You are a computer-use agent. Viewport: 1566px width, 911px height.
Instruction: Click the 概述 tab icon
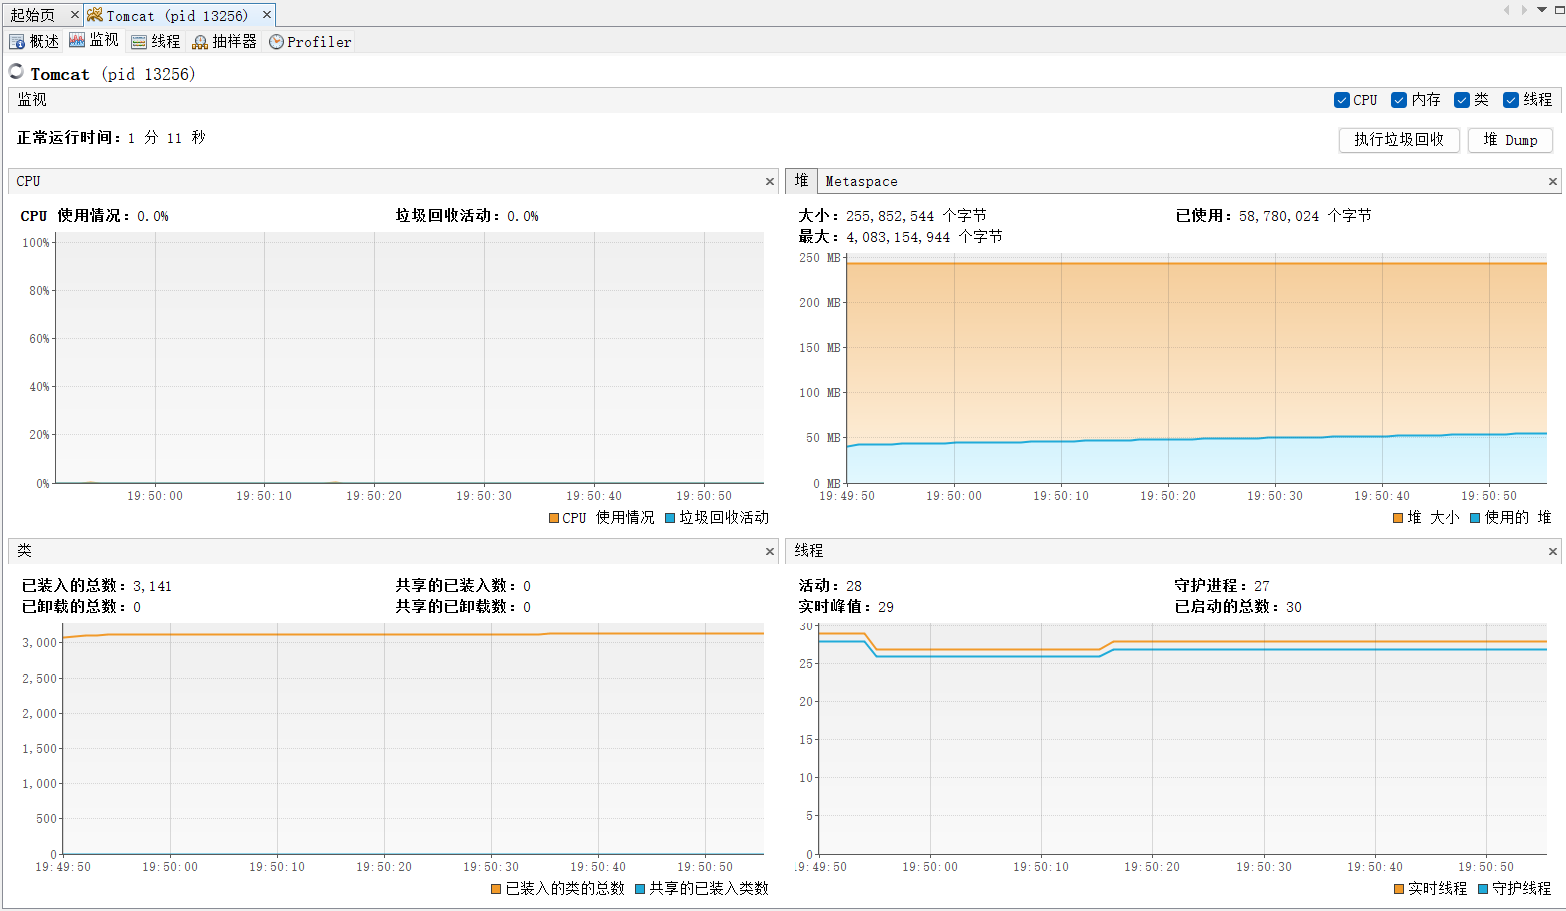[x=17, y=42]
